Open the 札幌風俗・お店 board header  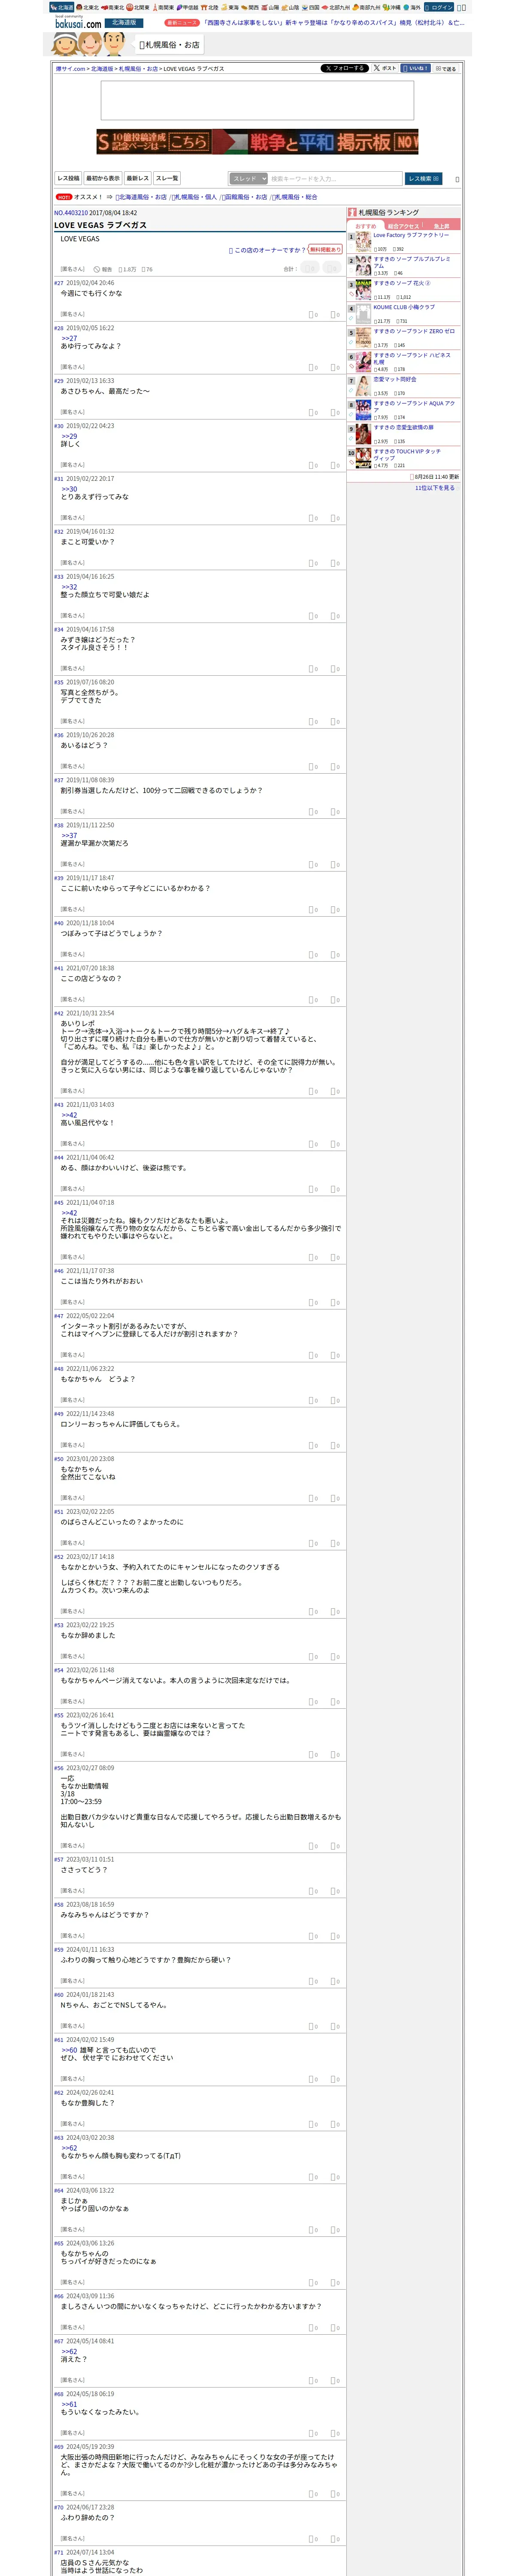click(x=169, y=45)
